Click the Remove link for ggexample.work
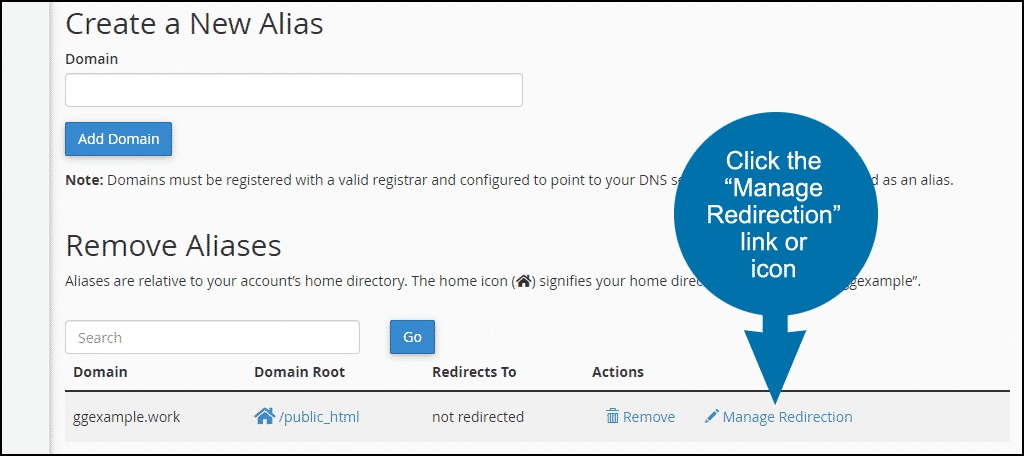 point(649,417)
